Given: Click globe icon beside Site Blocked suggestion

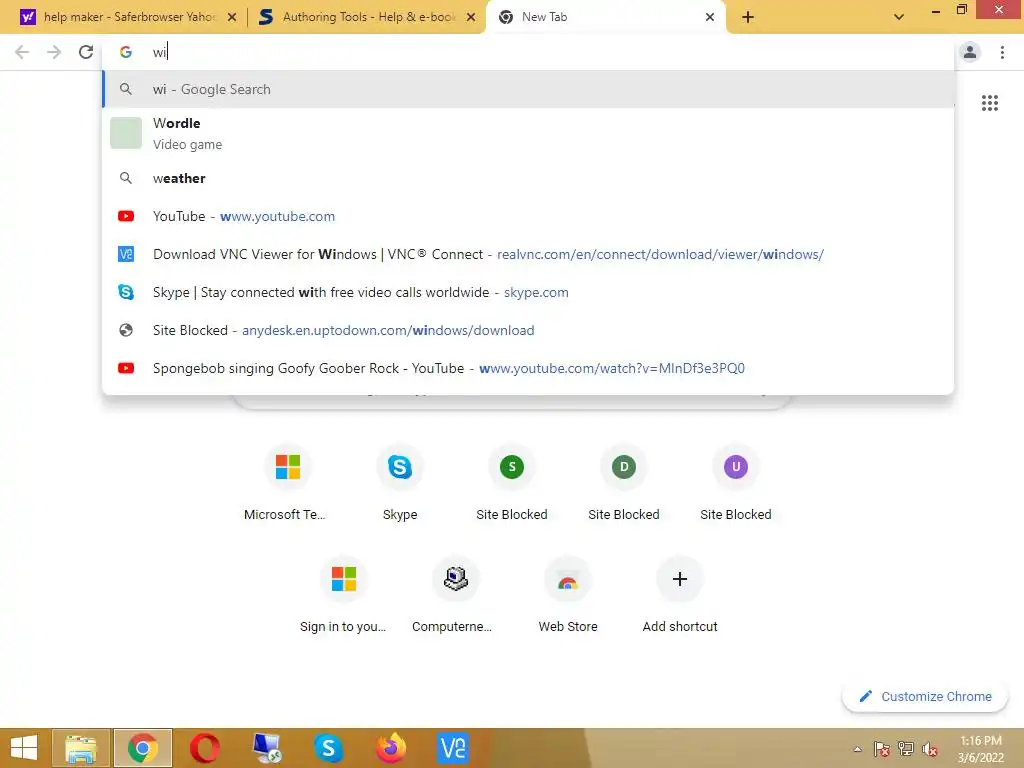Looking at the screenshot, I should click(x=126, y=330).
